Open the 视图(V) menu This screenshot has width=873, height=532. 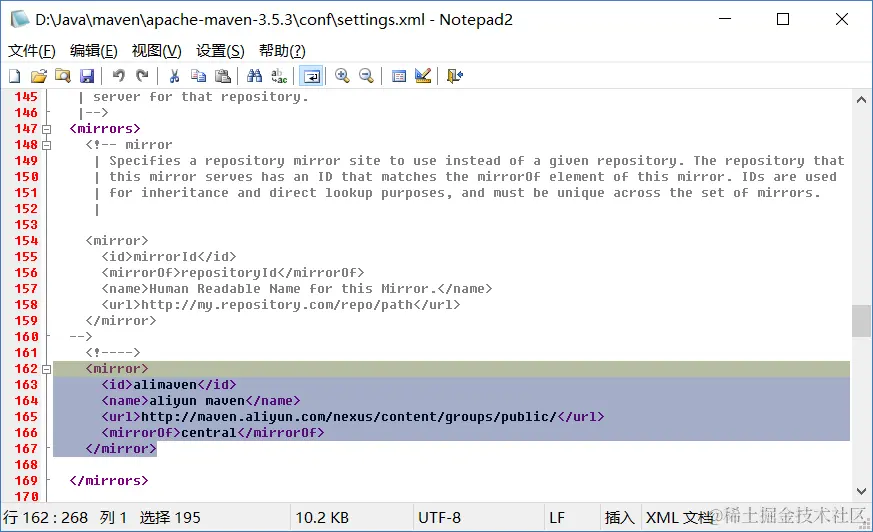[x=156, y=51]
